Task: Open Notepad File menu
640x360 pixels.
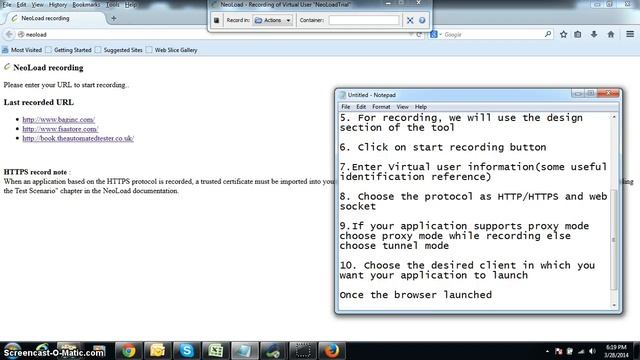Action: click(346, 107)
